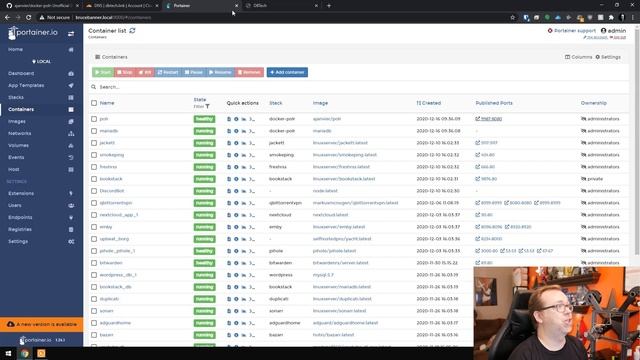
Task: Click the Home icon in the sidebar
Action: (71, 49)
